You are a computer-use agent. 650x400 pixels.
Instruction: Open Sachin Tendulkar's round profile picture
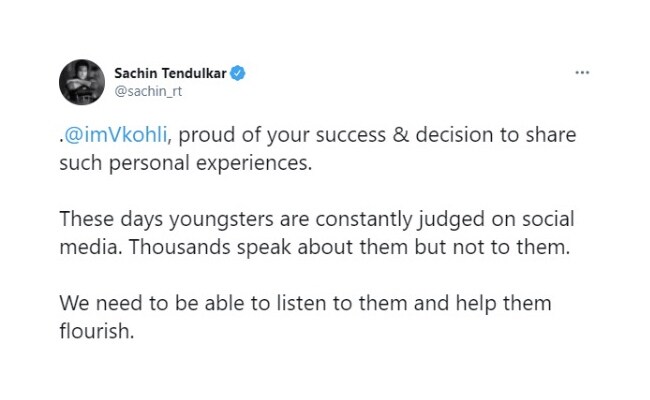tap(82, 82)
